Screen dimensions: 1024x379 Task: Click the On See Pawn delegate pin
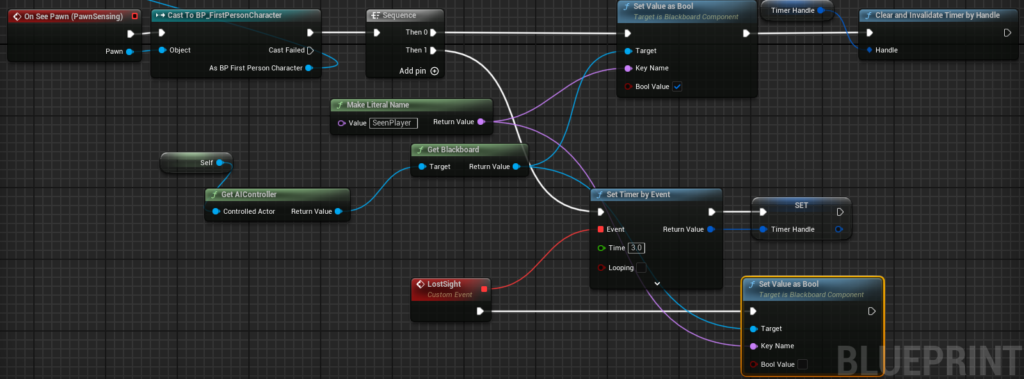(135, 16)
